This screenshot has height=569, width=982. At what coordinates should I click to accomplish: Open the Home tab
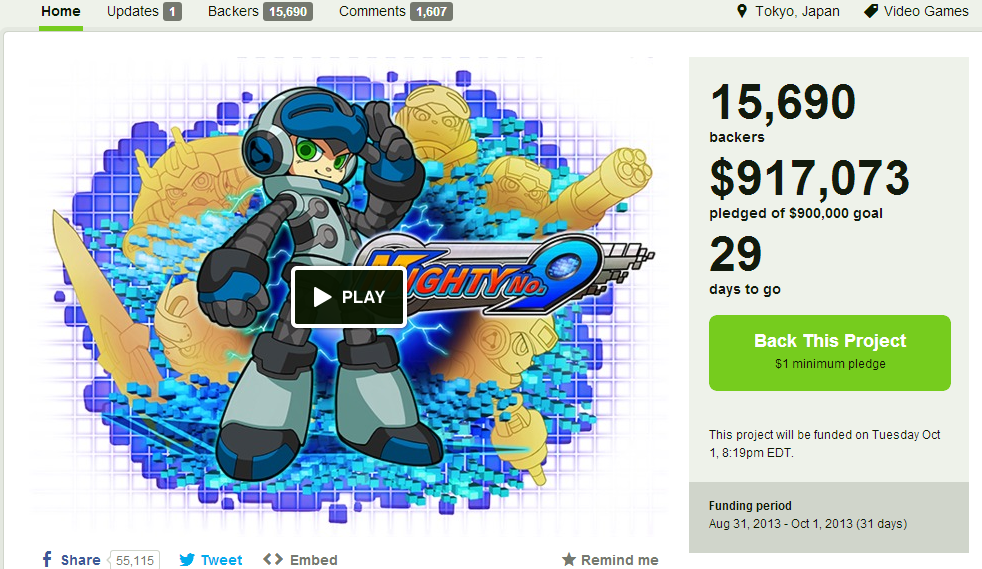click(x=61, y=11)
